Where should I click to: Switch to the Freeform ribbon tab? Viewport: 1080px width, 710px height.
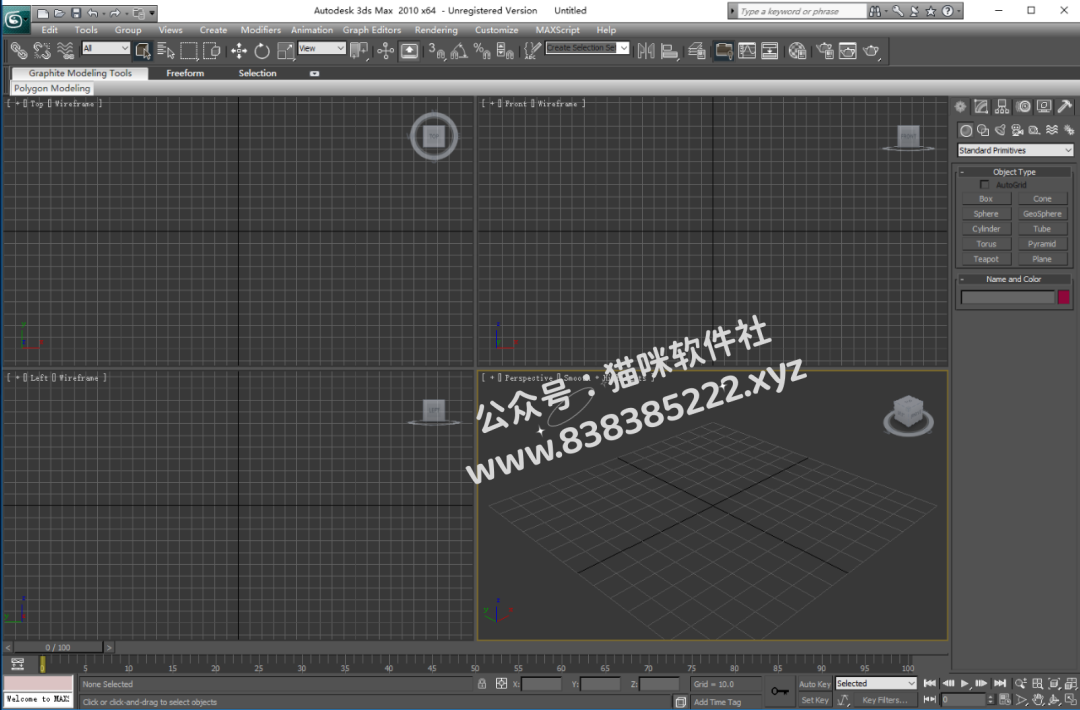pyautogui.click(x=185, y=73)
